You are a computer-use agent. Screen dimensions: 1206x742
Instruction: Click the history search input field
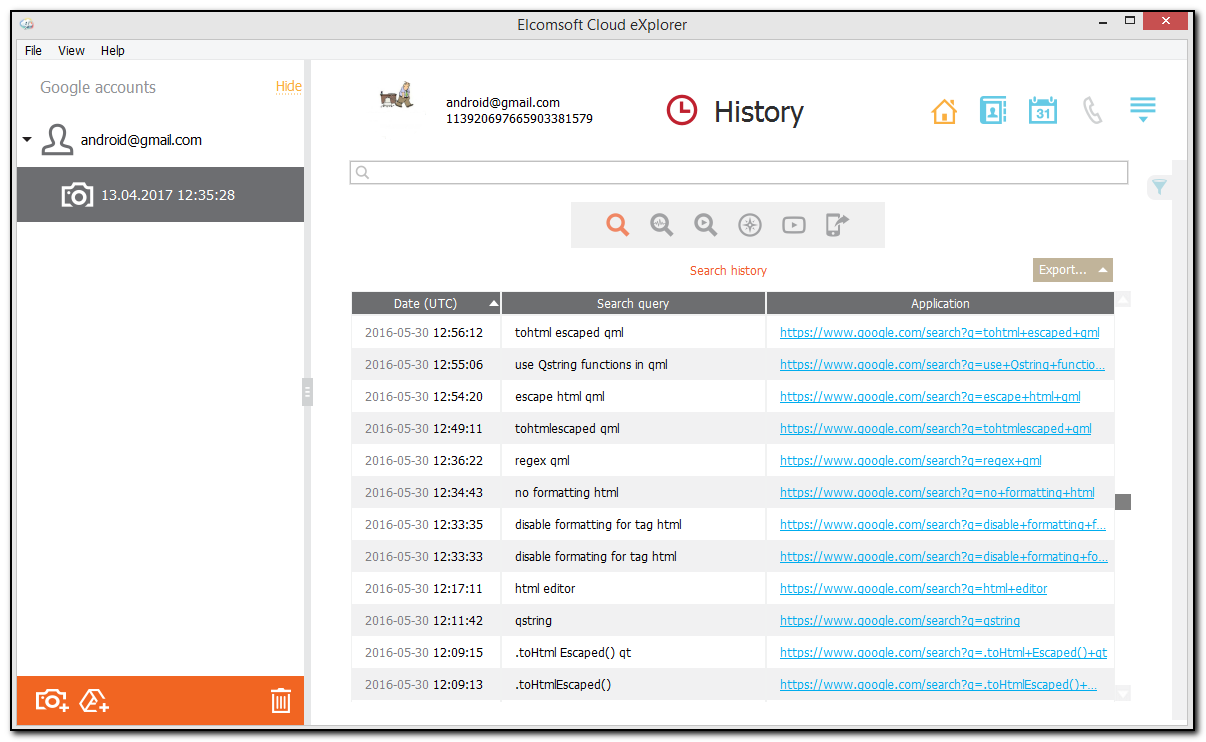pyautogui.click(x=740, y=173)
